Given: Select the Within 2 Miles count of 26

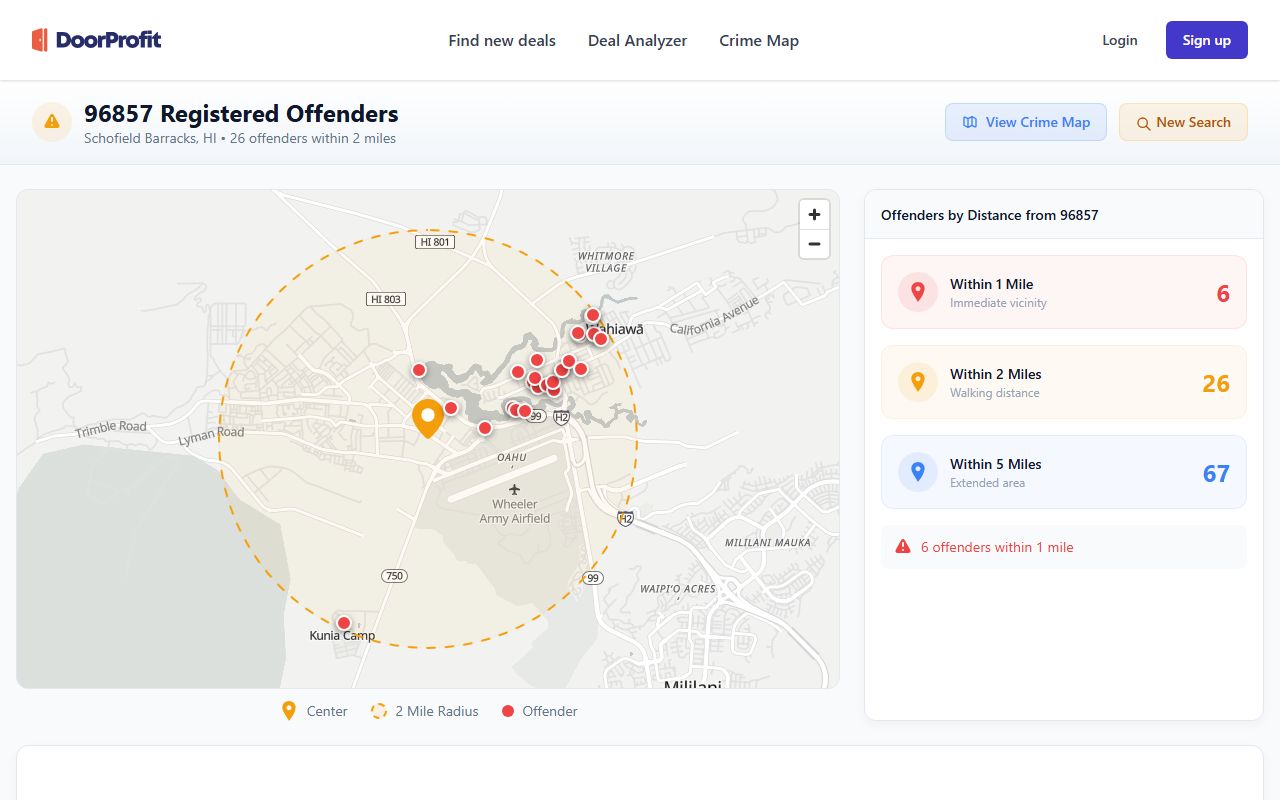Looking at the screenshot, I should click(1215, 383).
